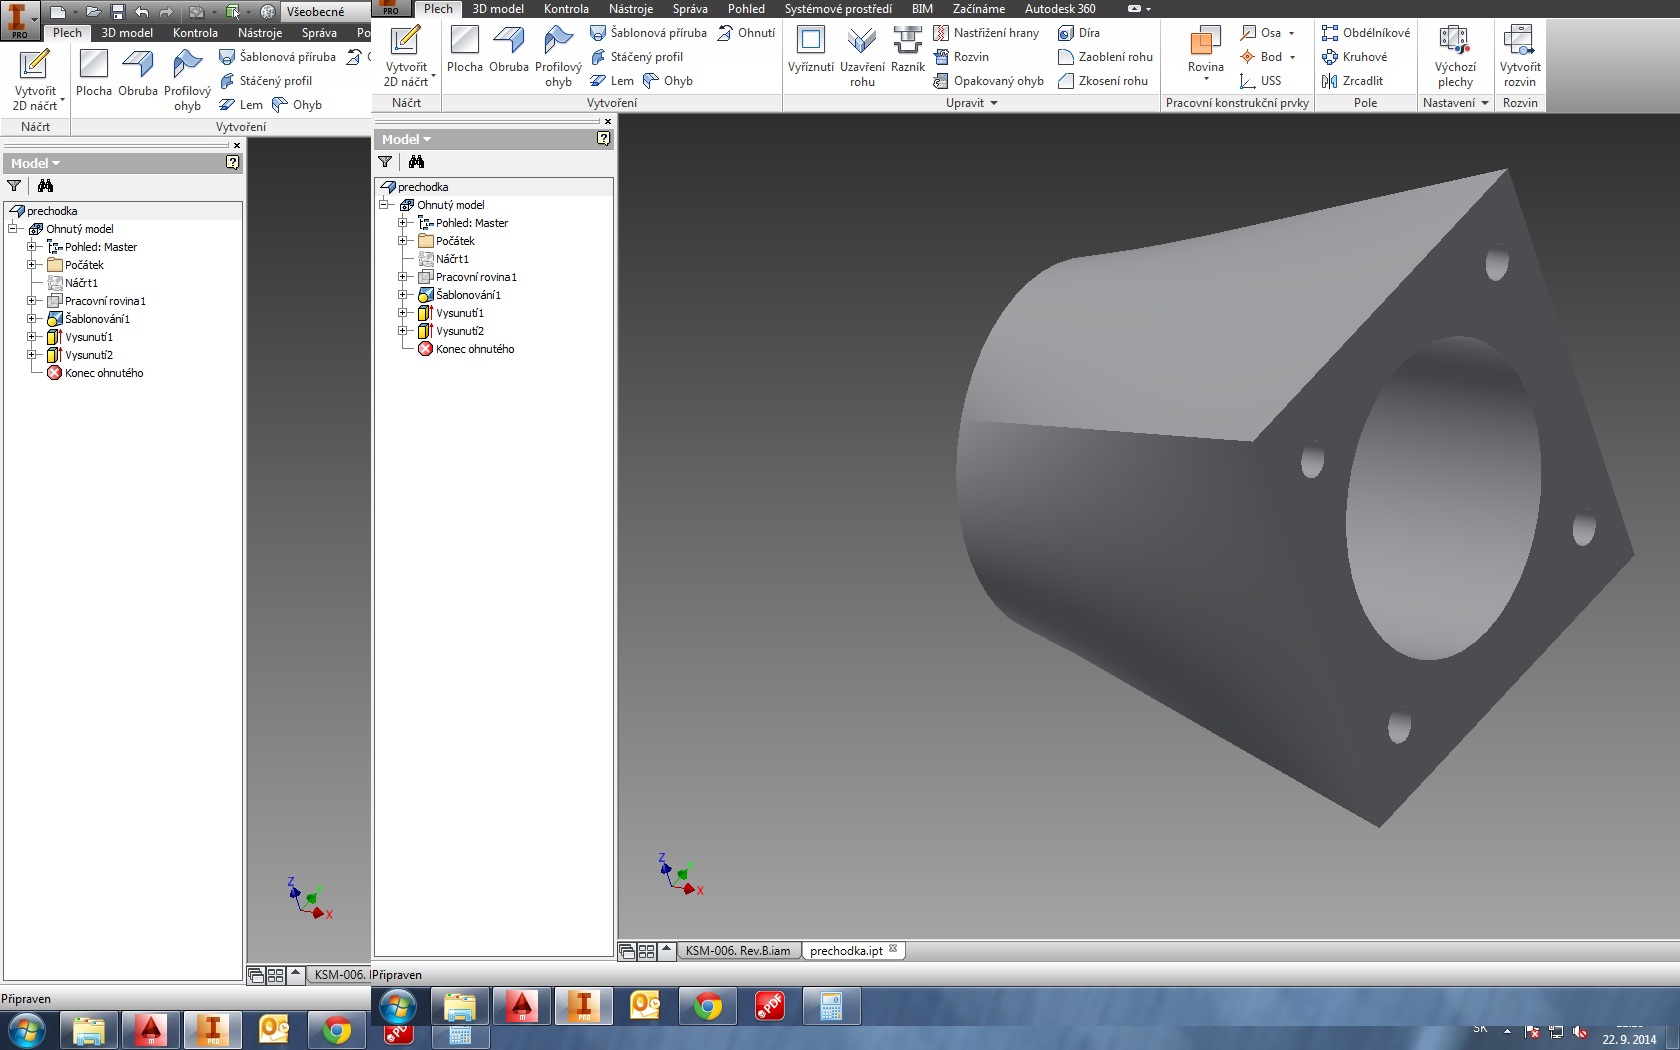1680x1050 pixels.
Task: Select the USS tool
Action: click(1260, 81)
